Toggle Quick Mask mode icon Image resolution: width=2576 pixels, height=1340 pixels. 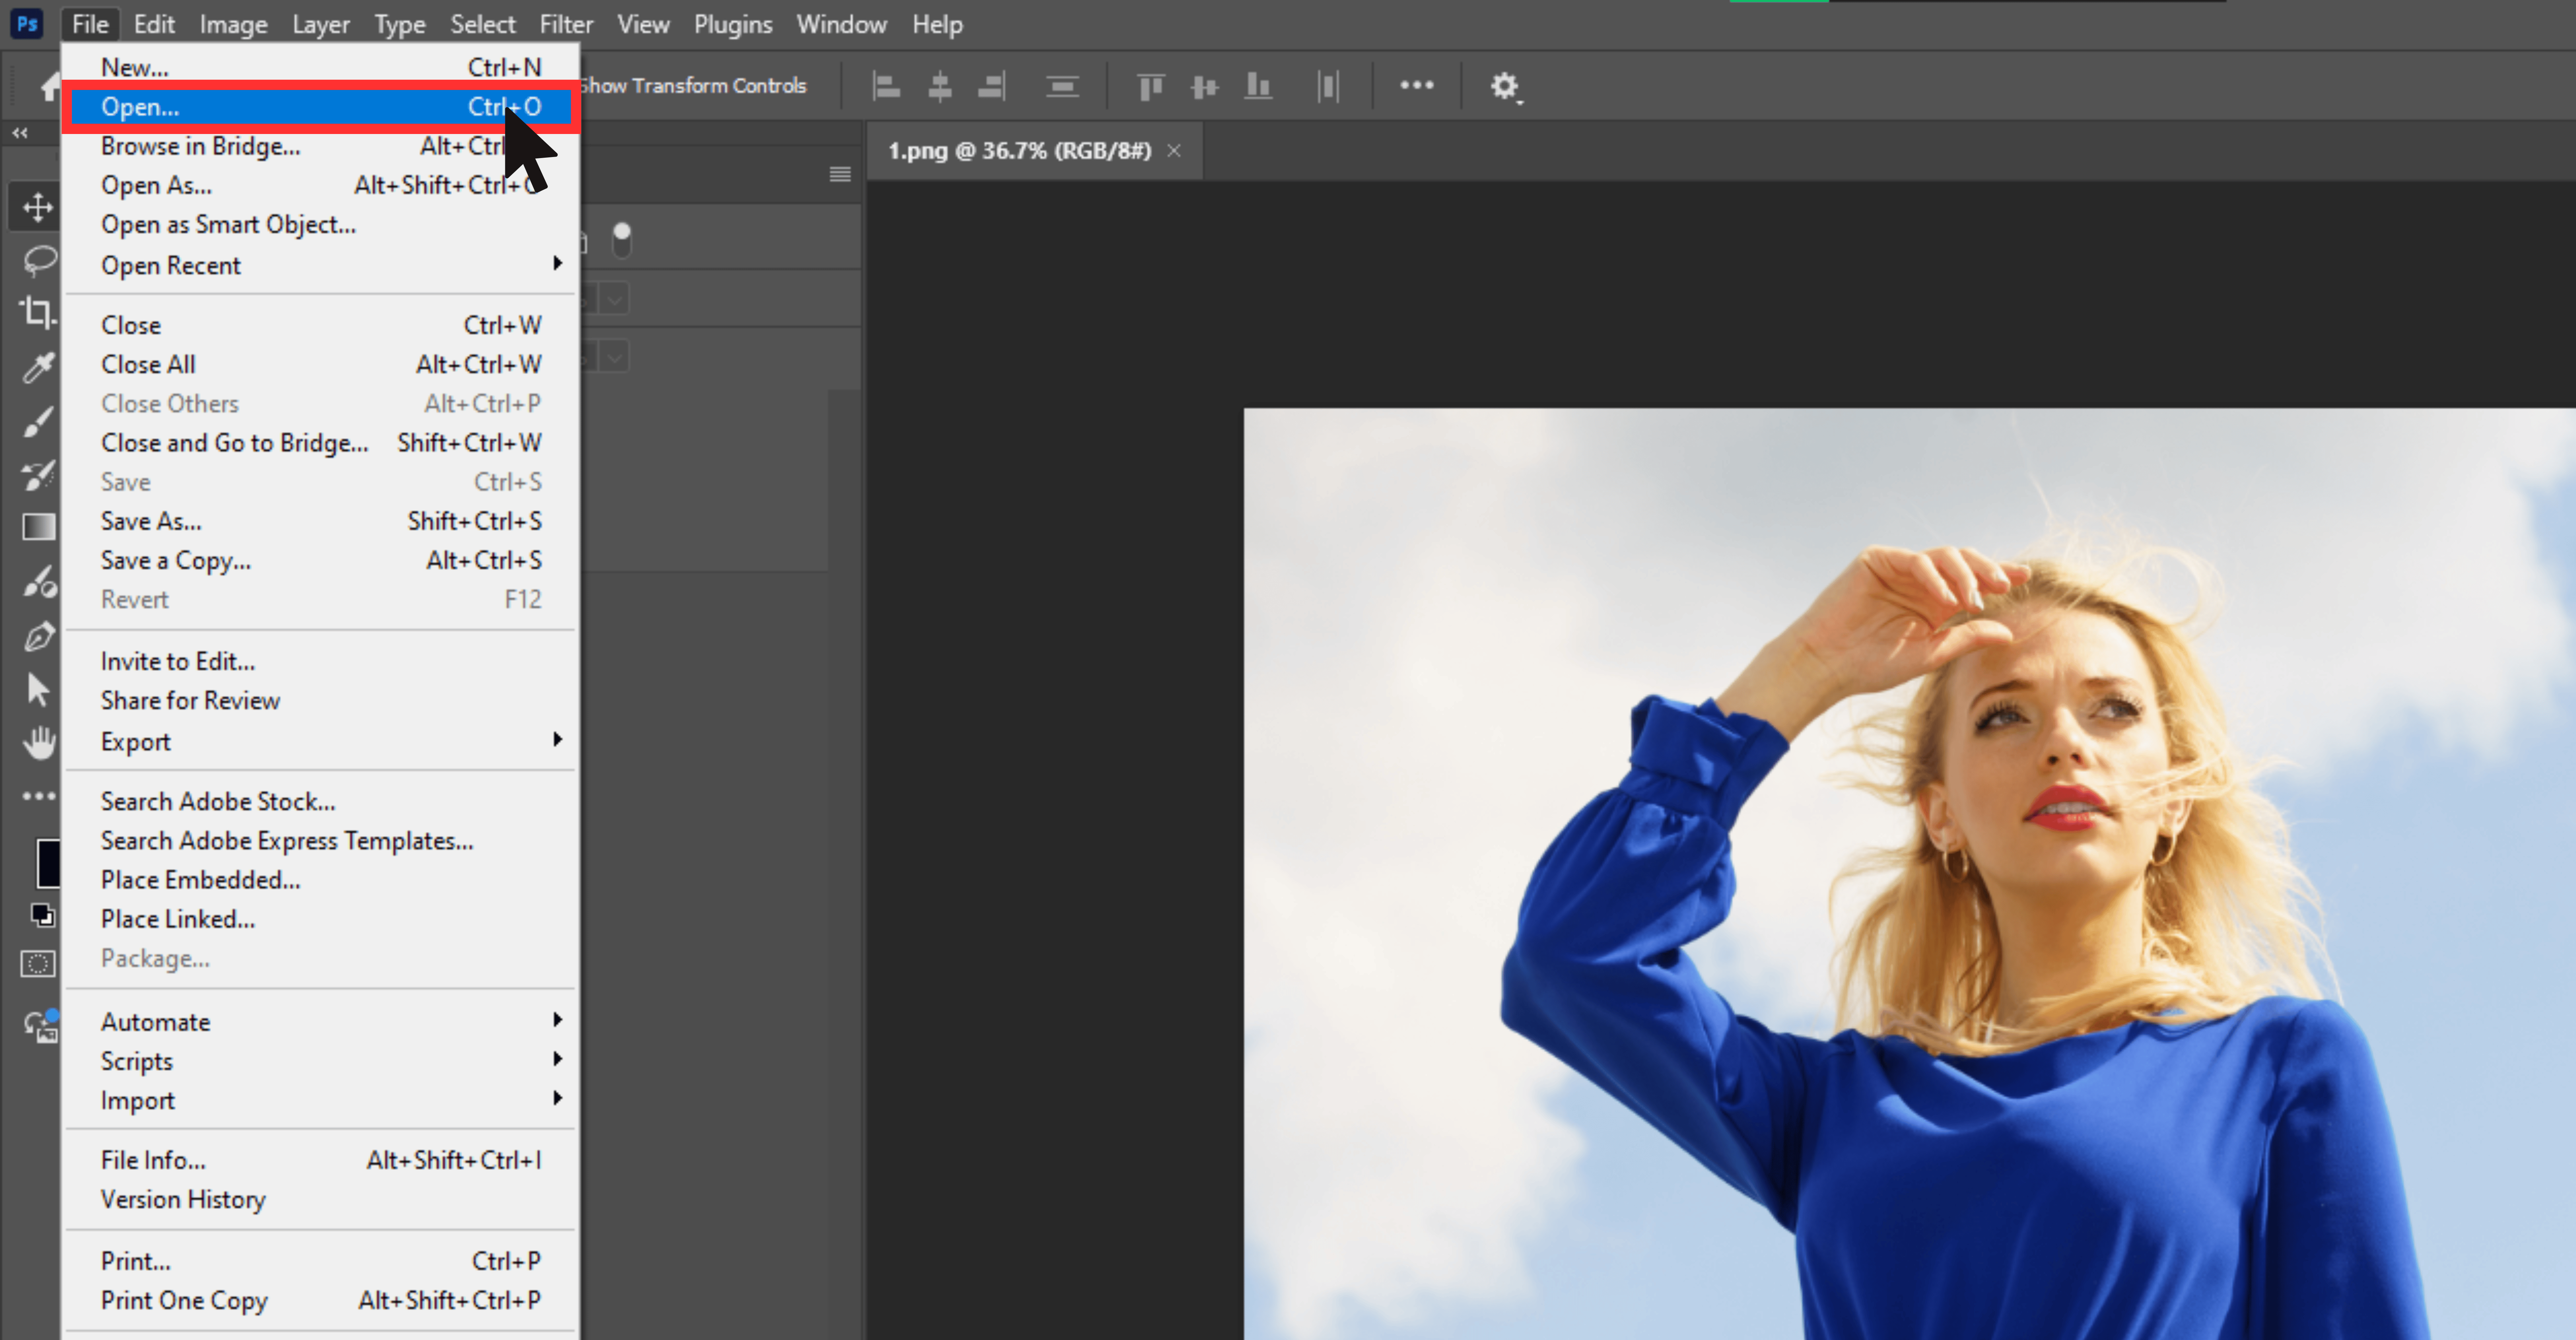(38, 964)
